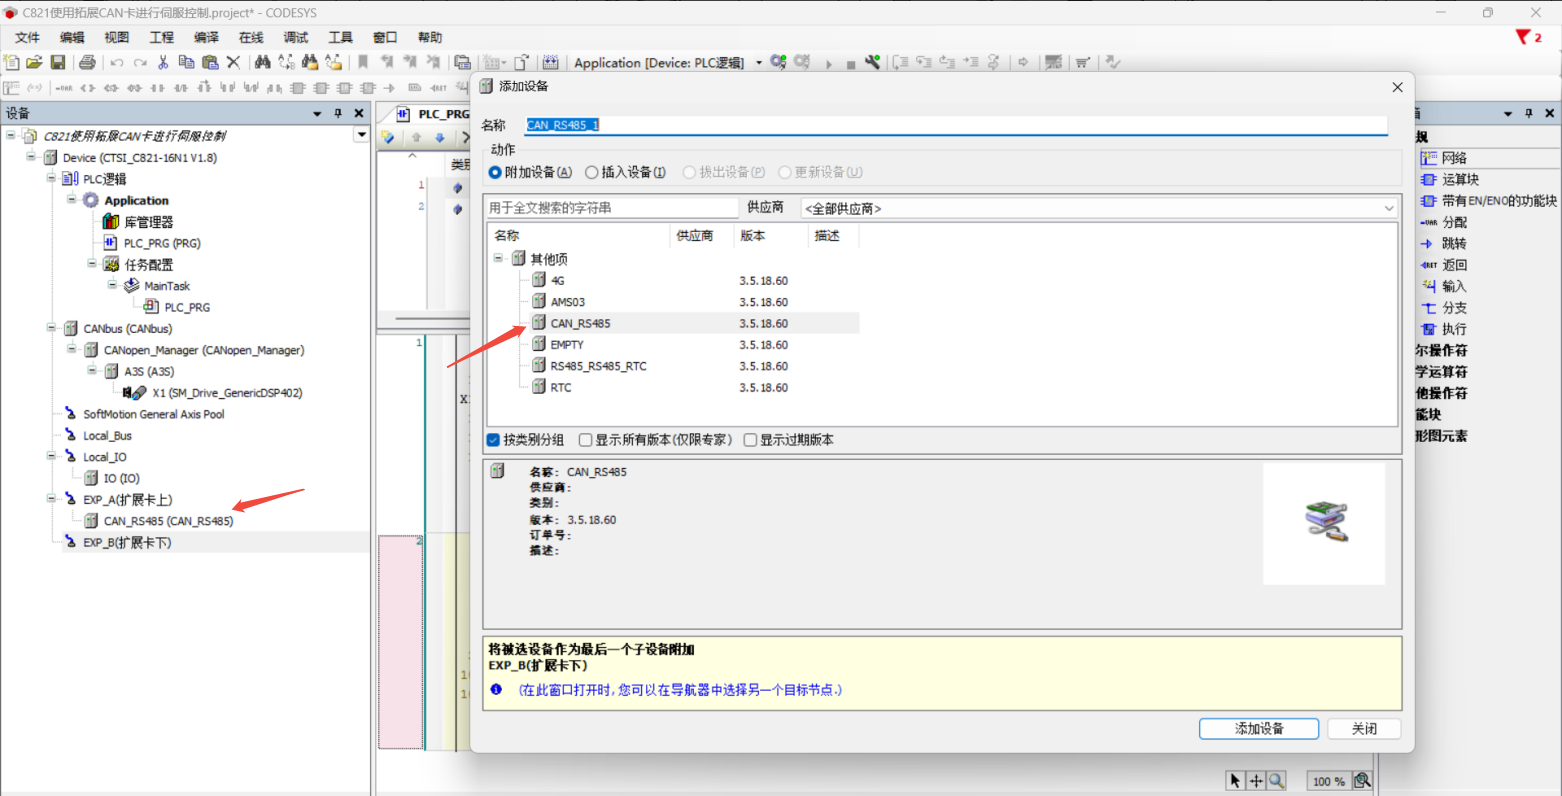
Task: Select EXP_B(扩展卡下) in the device tree
Action: pos(127,543)
